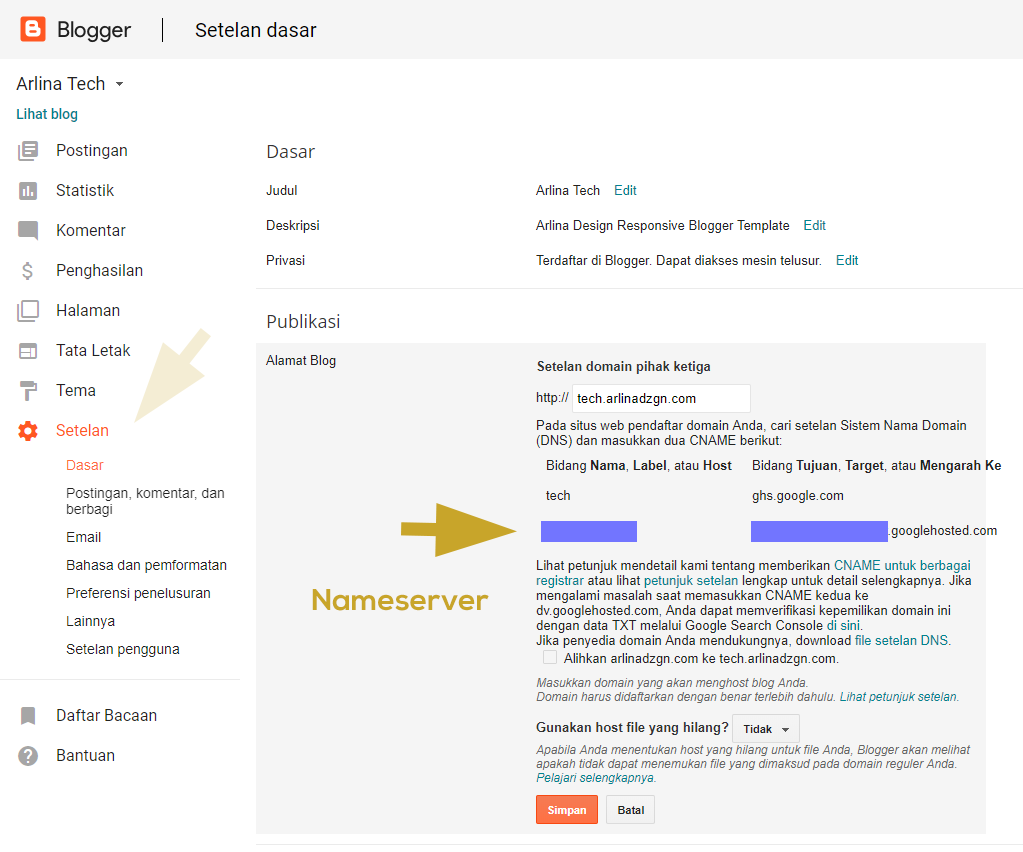Click the Simpan button
Viewport: 1023px width, 852px height.
pos(567,810)
